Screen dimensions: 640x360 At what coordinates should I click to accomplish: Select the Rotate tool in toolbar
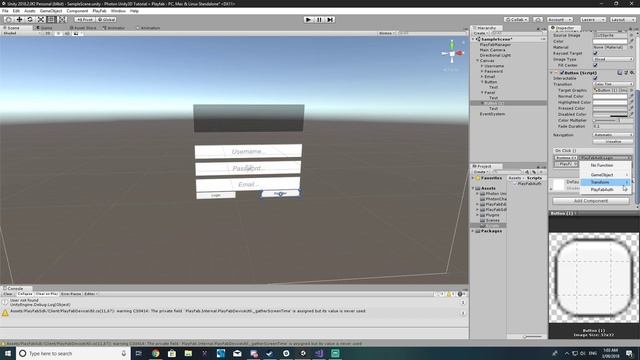click(30, 19)
